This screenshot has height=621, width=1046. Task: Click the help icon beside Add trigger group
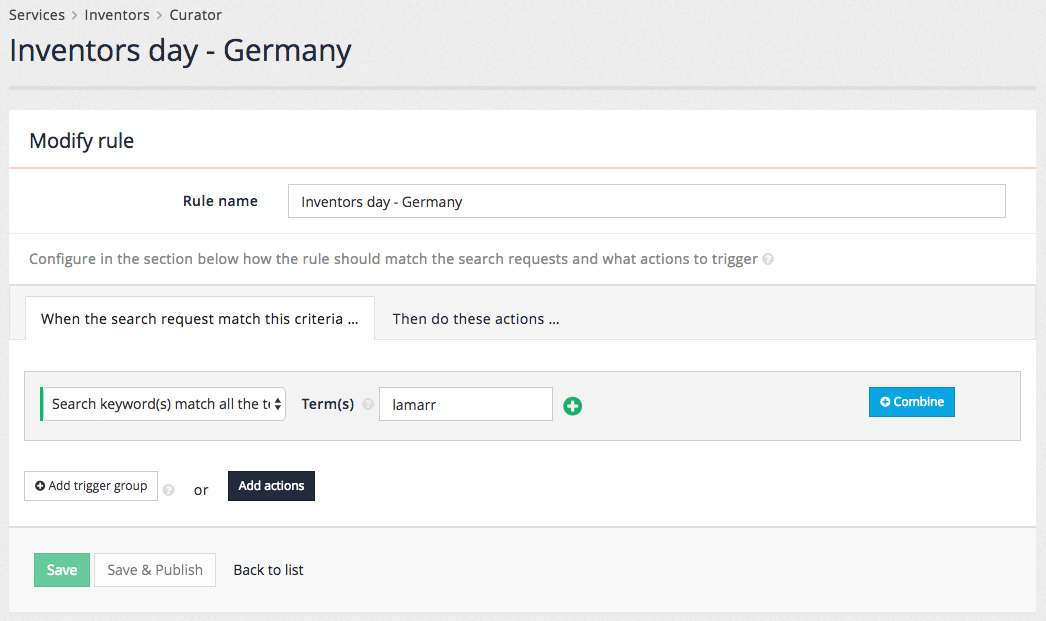coord(168,490)
